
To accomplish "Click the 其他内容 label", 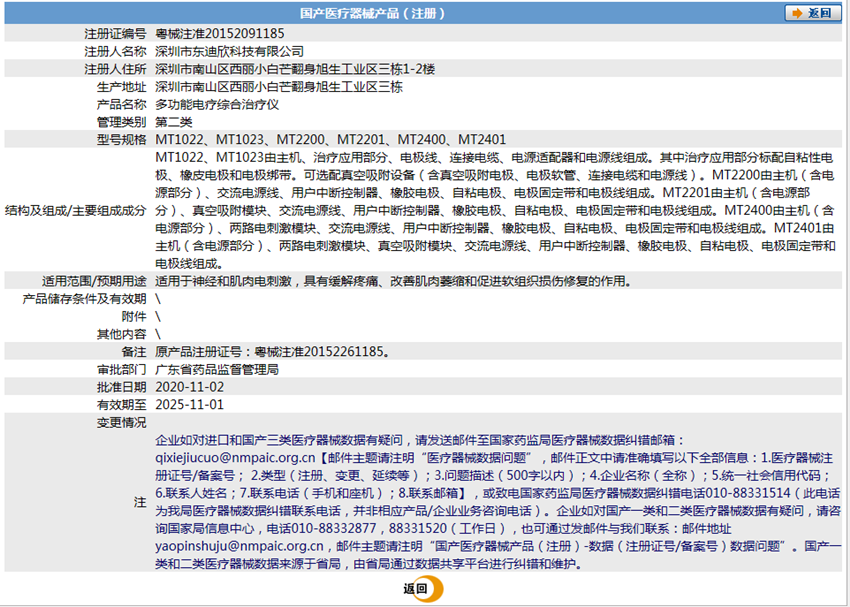I will tap(121, 334).
